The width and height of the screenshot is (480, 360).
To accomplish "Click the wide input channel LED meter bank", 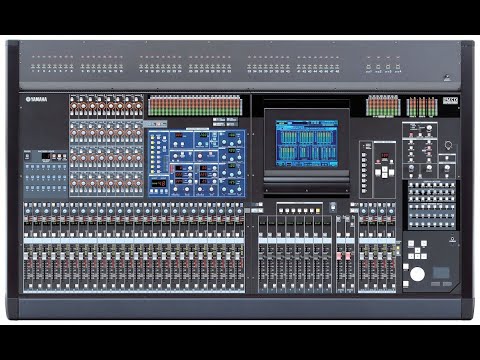I will tap(195, 106).
